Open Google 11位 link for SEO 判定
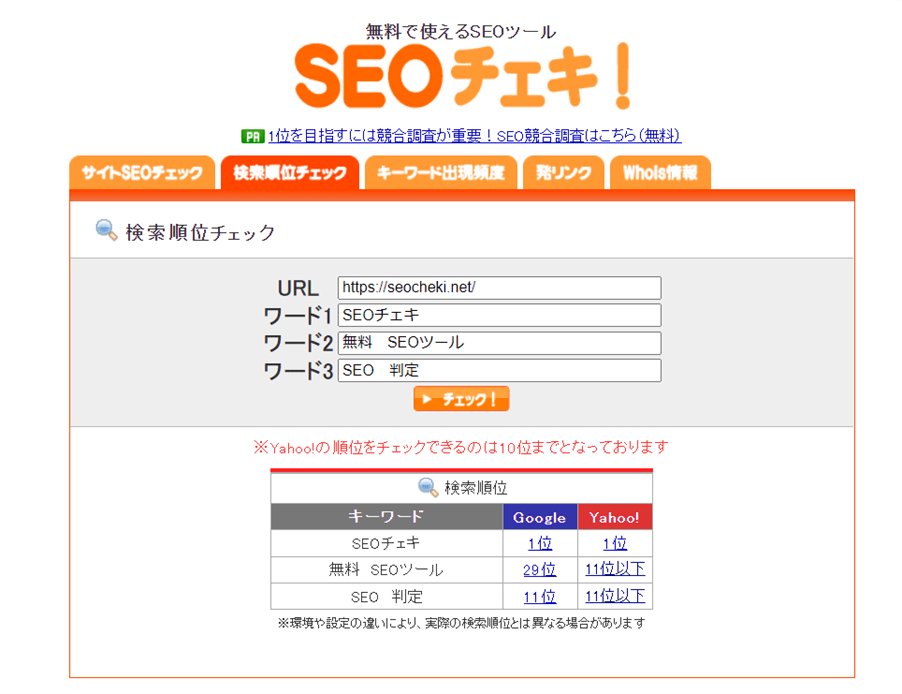Screen dimensions: 902x694 coord(540,597)
